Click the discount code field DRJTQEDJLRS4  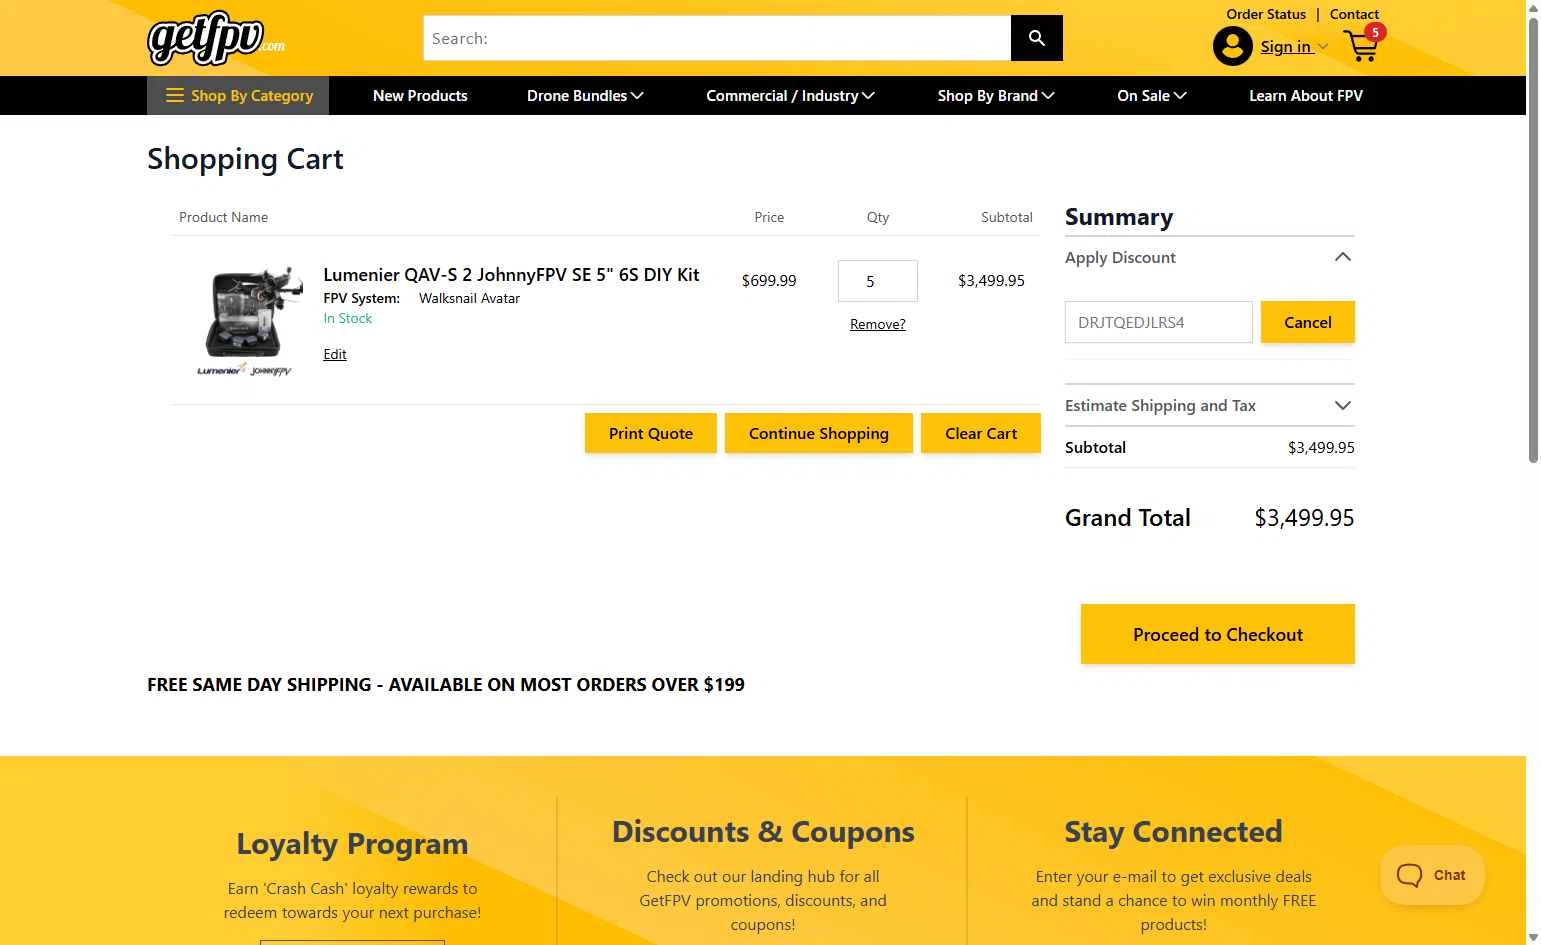tap(1159, 322)
